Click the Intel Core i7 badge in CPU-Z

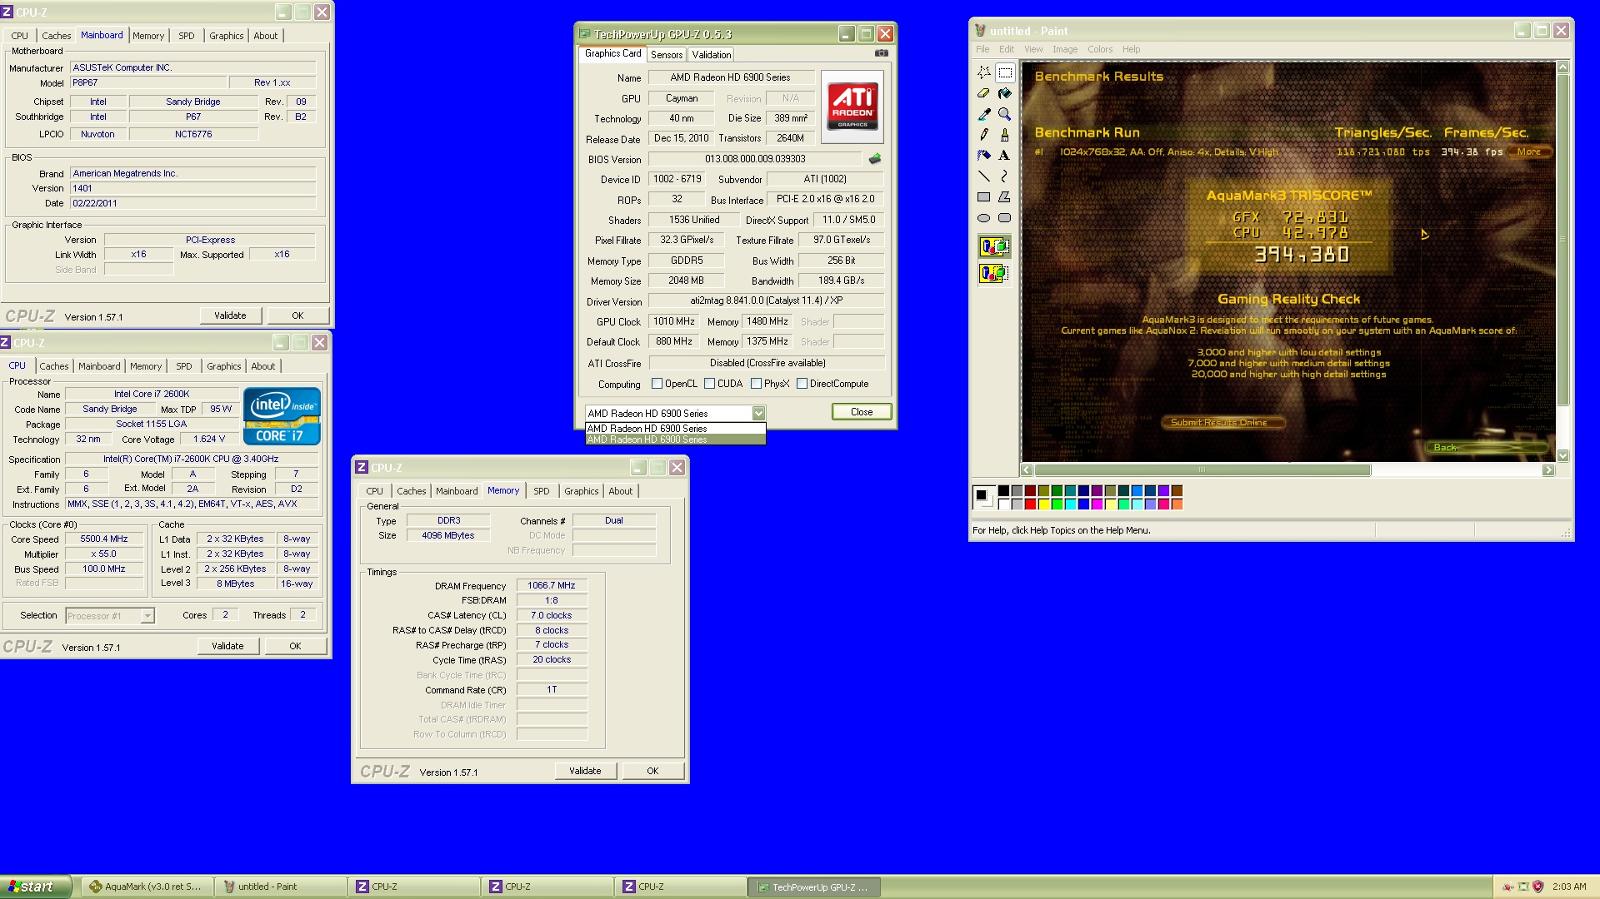(x=282, y=416)
